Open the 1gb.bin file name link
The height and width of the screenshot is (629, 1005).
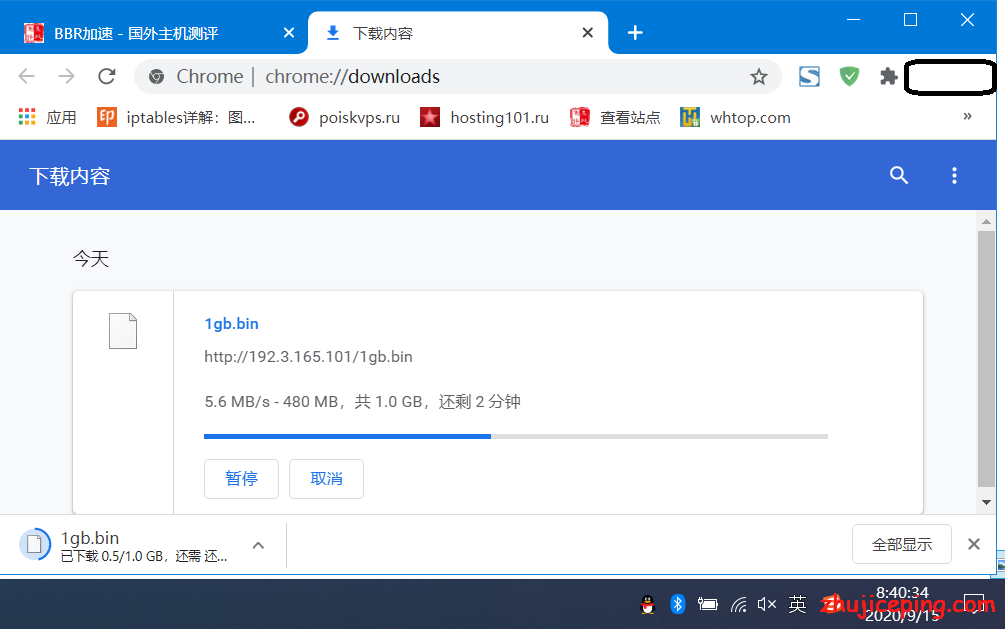coord(231,324)
